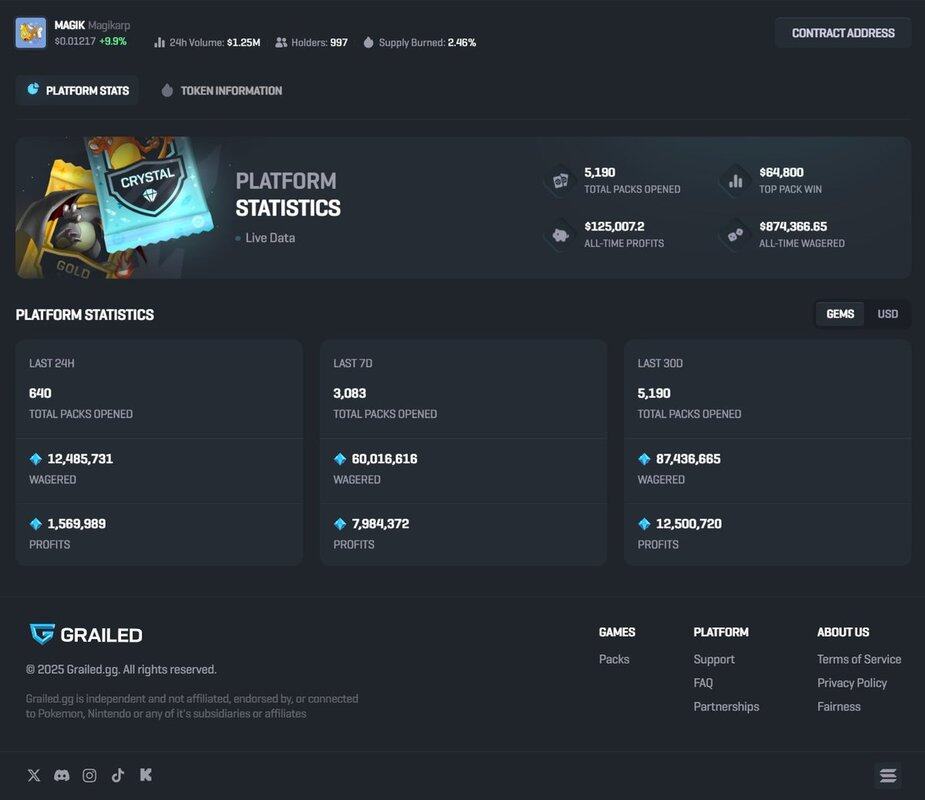
Task: Open the FAQ link
Action: pos(703,683)
